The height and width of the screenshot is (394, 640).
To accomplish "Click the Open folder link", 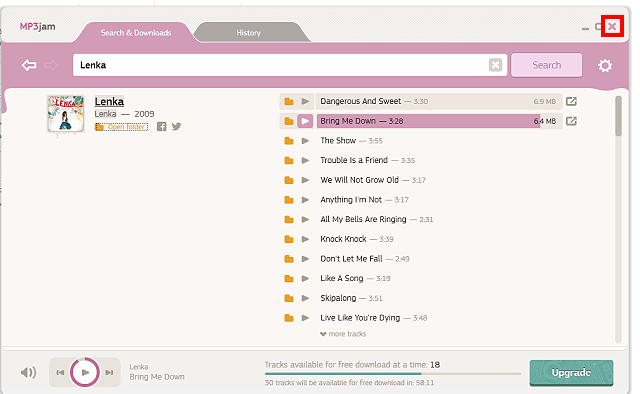I will click(x=121, y=127).
